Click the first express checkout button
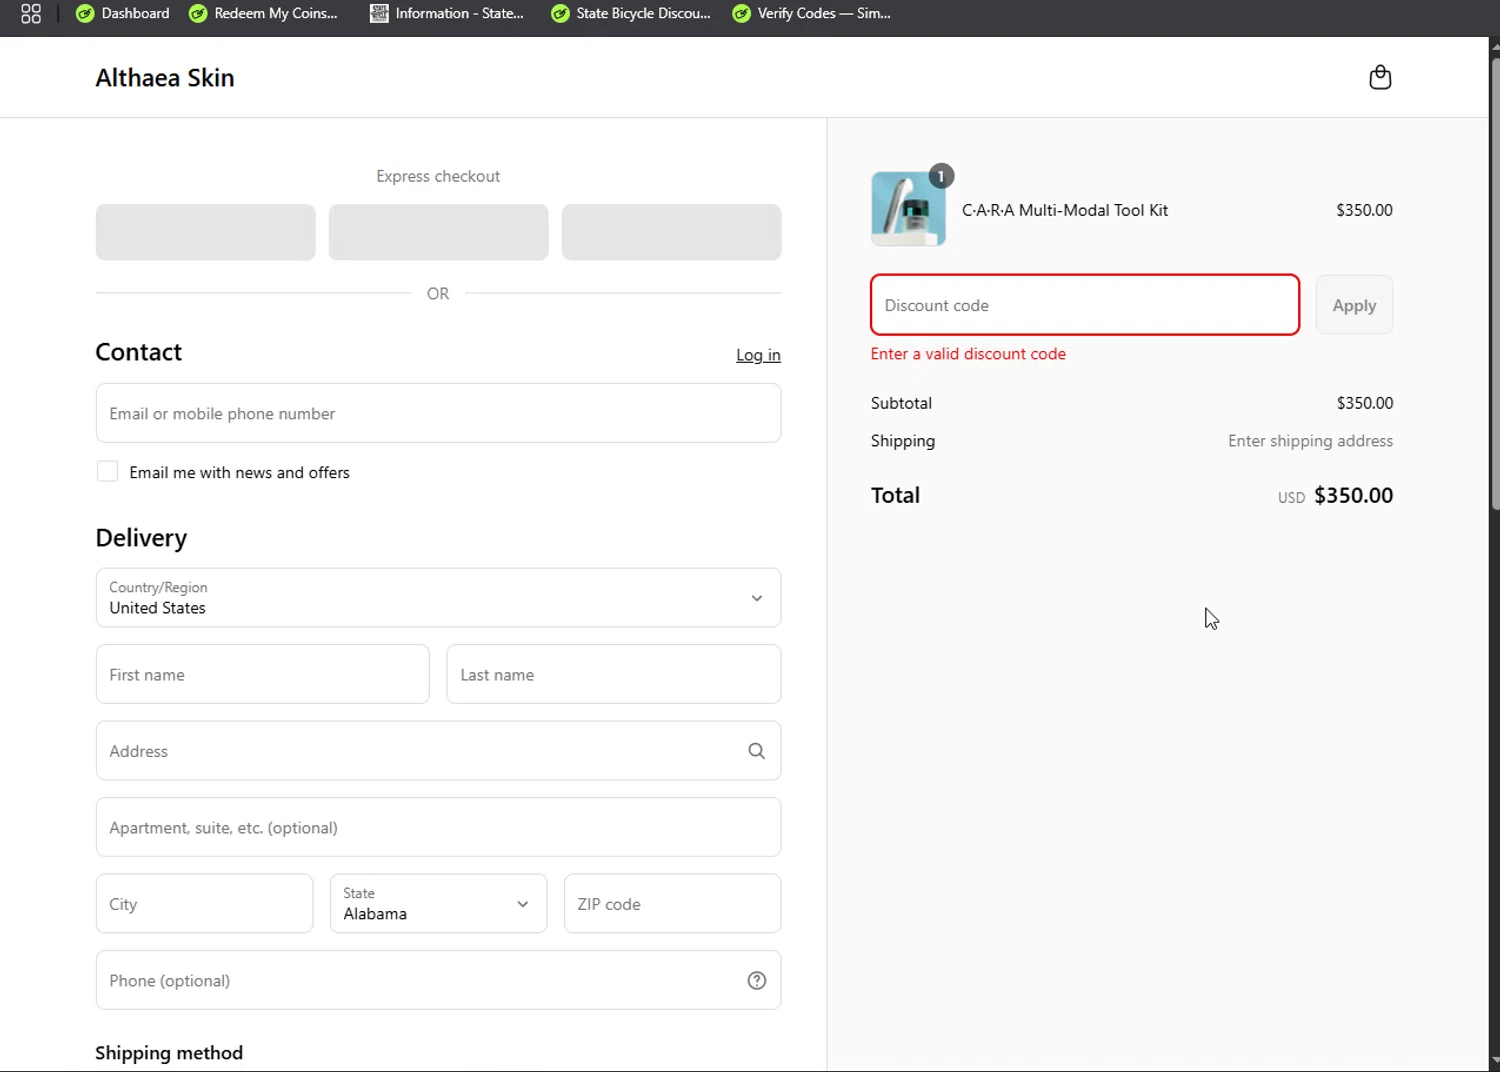Image resolution: width=1500 pixels, height=1072 pixels. point(206,232)
